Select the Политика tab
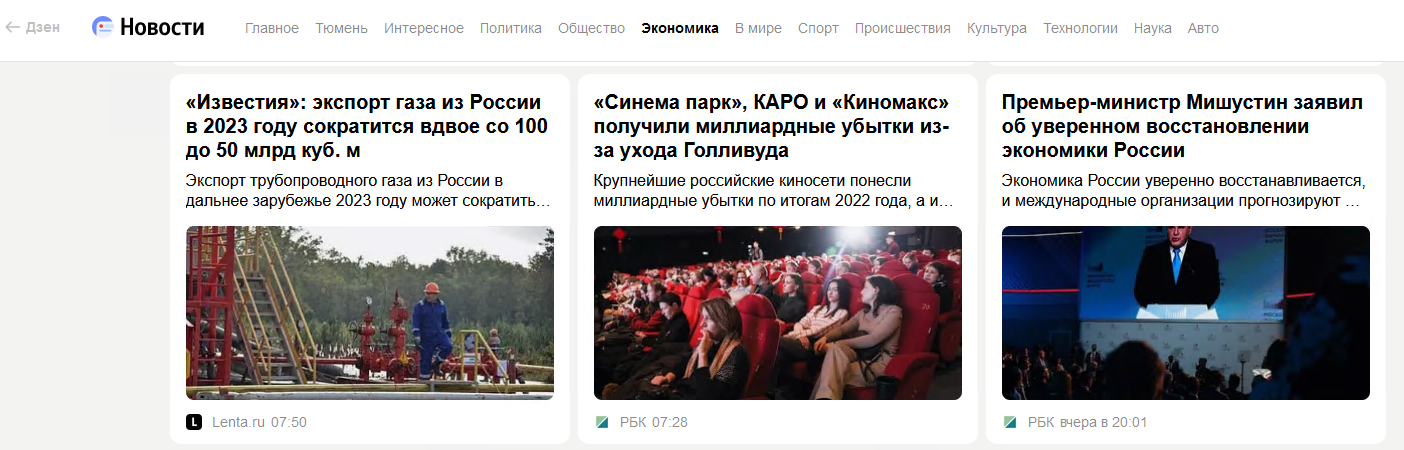Viewport: 1404px width, 450px height. coord(511,28)
